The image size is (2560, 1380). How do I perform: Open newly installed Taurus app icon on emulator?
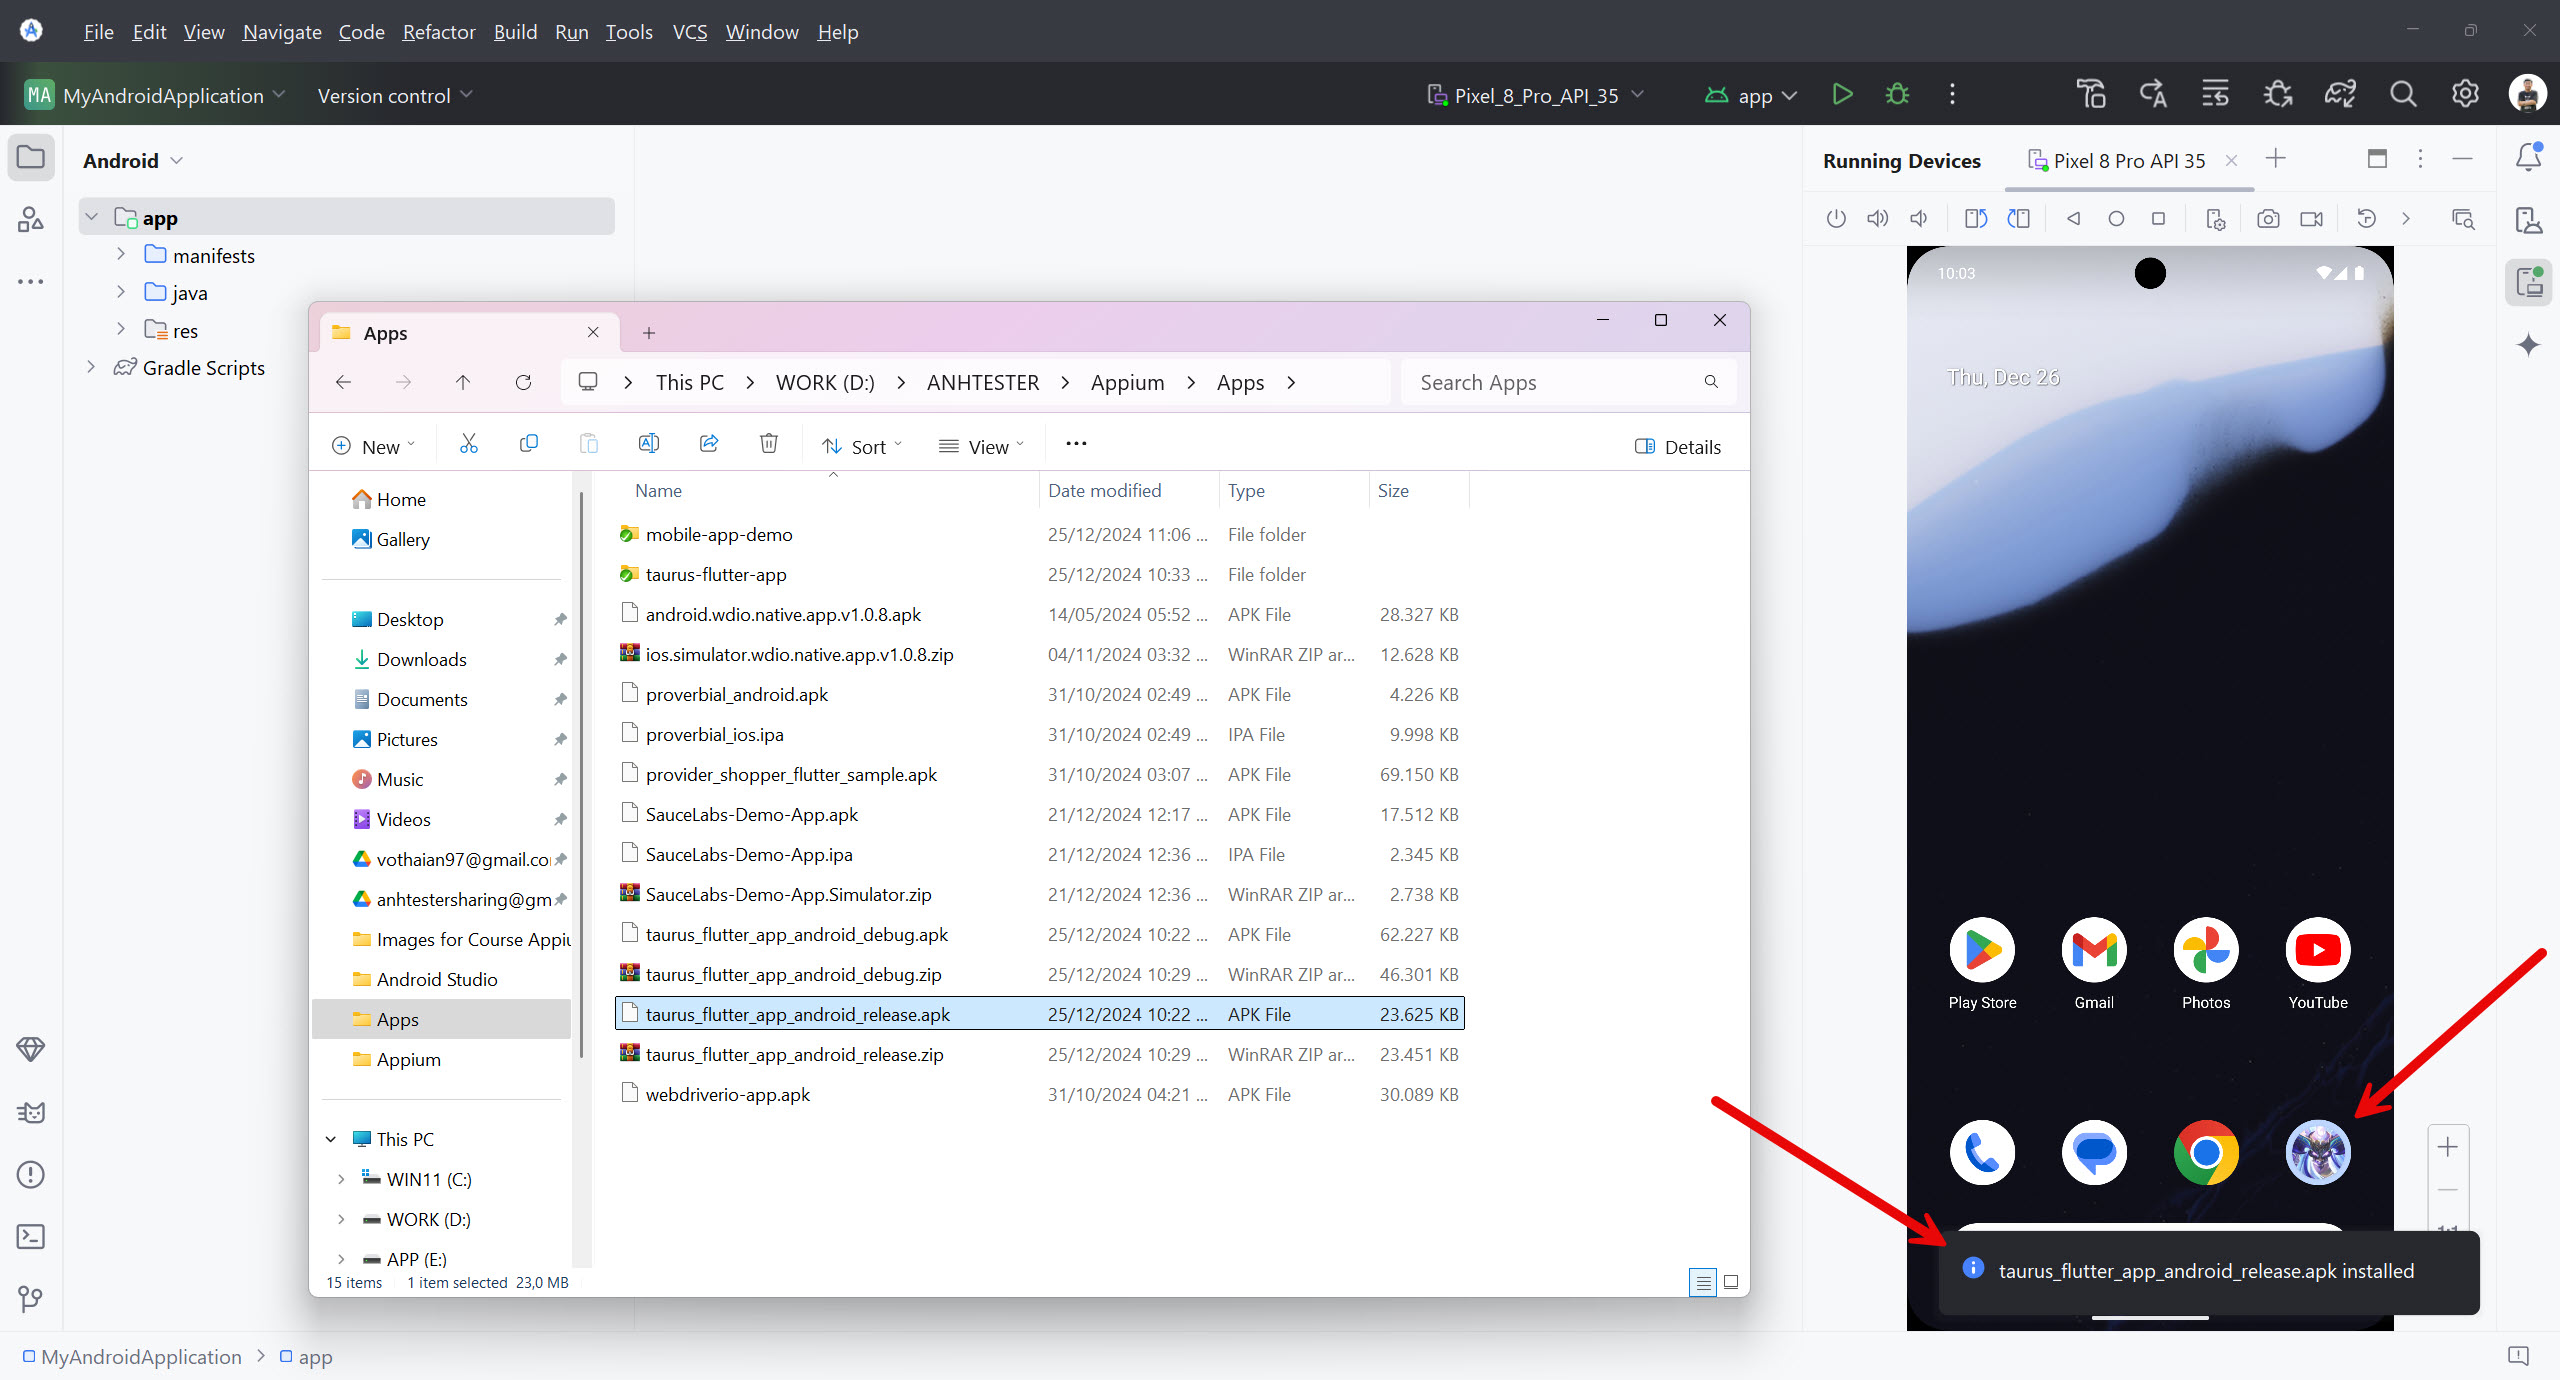click(2318, 1153)
